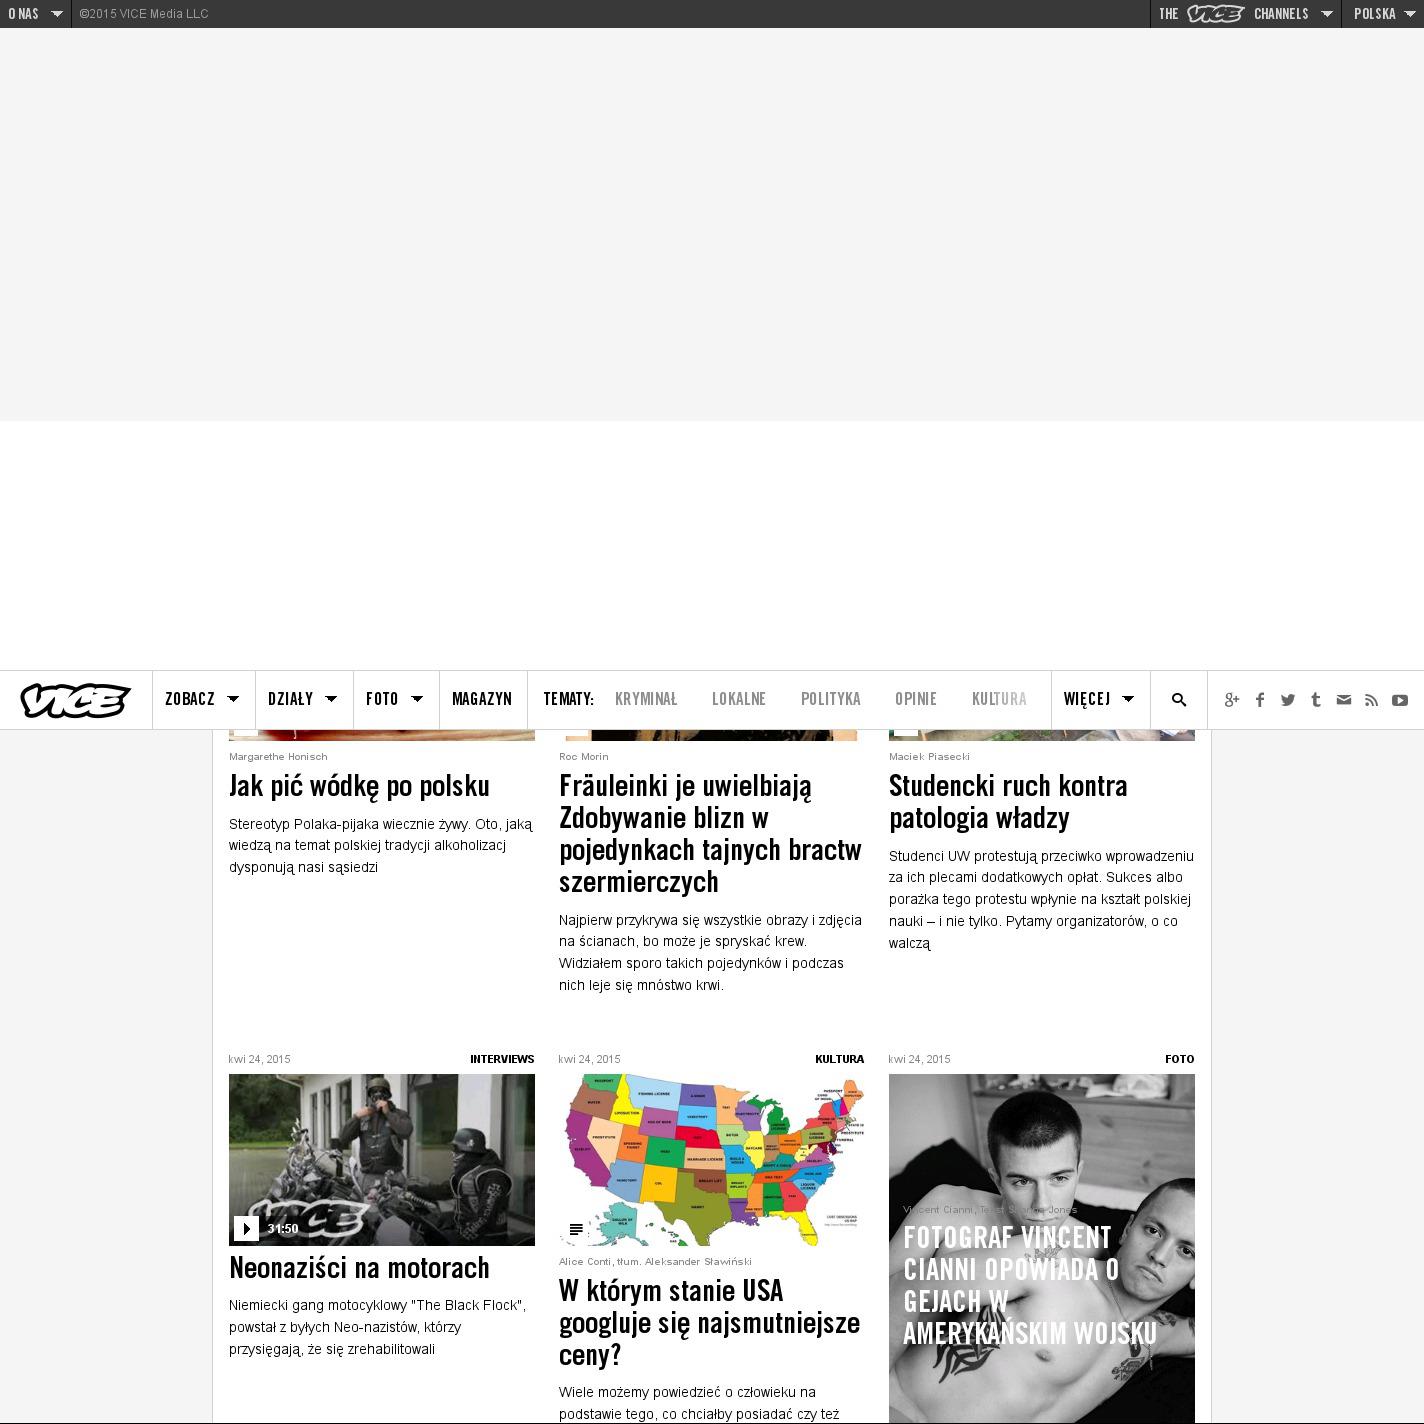Open the YouTube channel icon
Screen dimensions: 1424x1424
coord(1400,700)
